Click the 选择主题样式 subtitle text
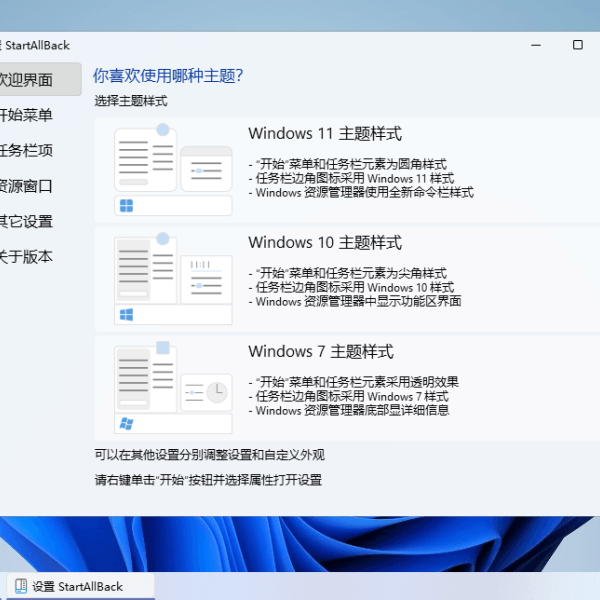Viewport: 600px width, 600px height. coord(131,101)
